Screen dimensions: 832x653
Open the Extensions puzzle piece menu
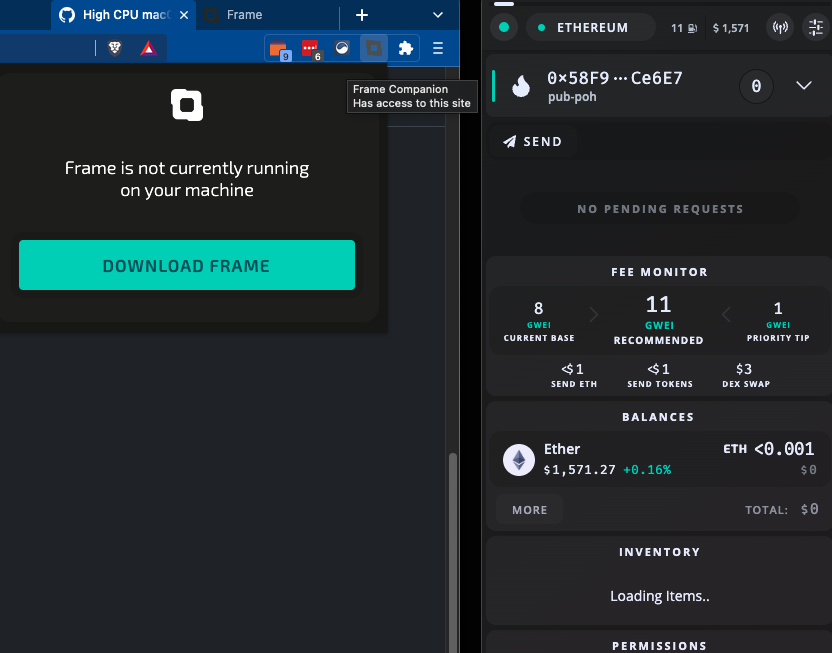pos(405,48)
